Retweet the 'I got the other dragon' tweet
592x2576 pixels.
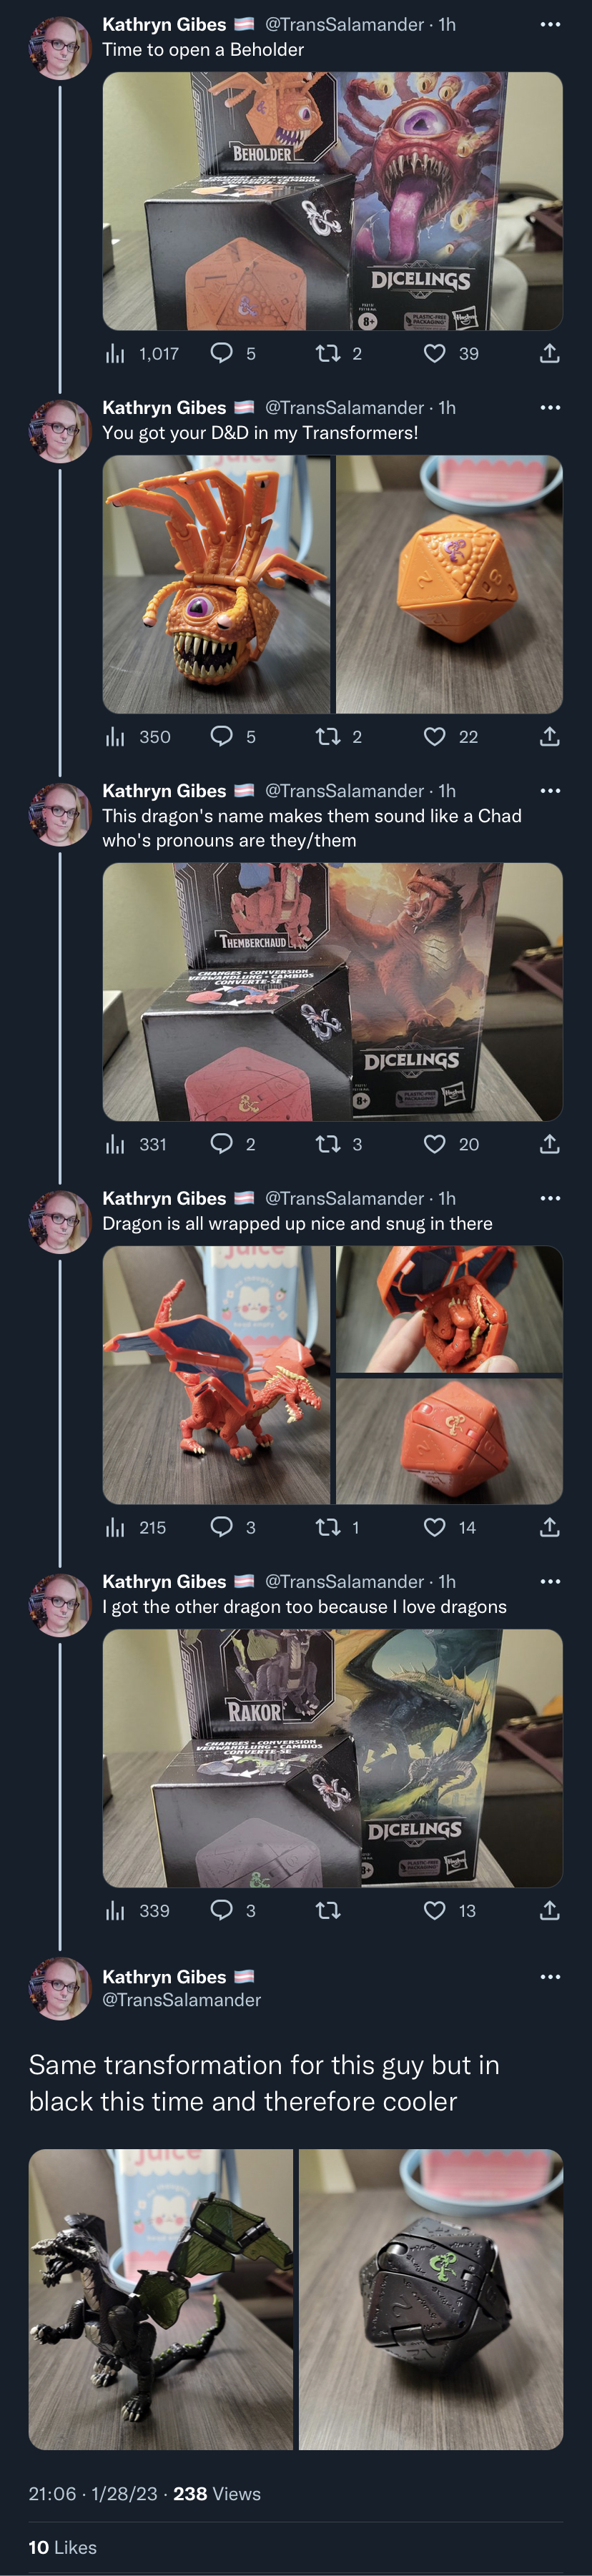328,1910
